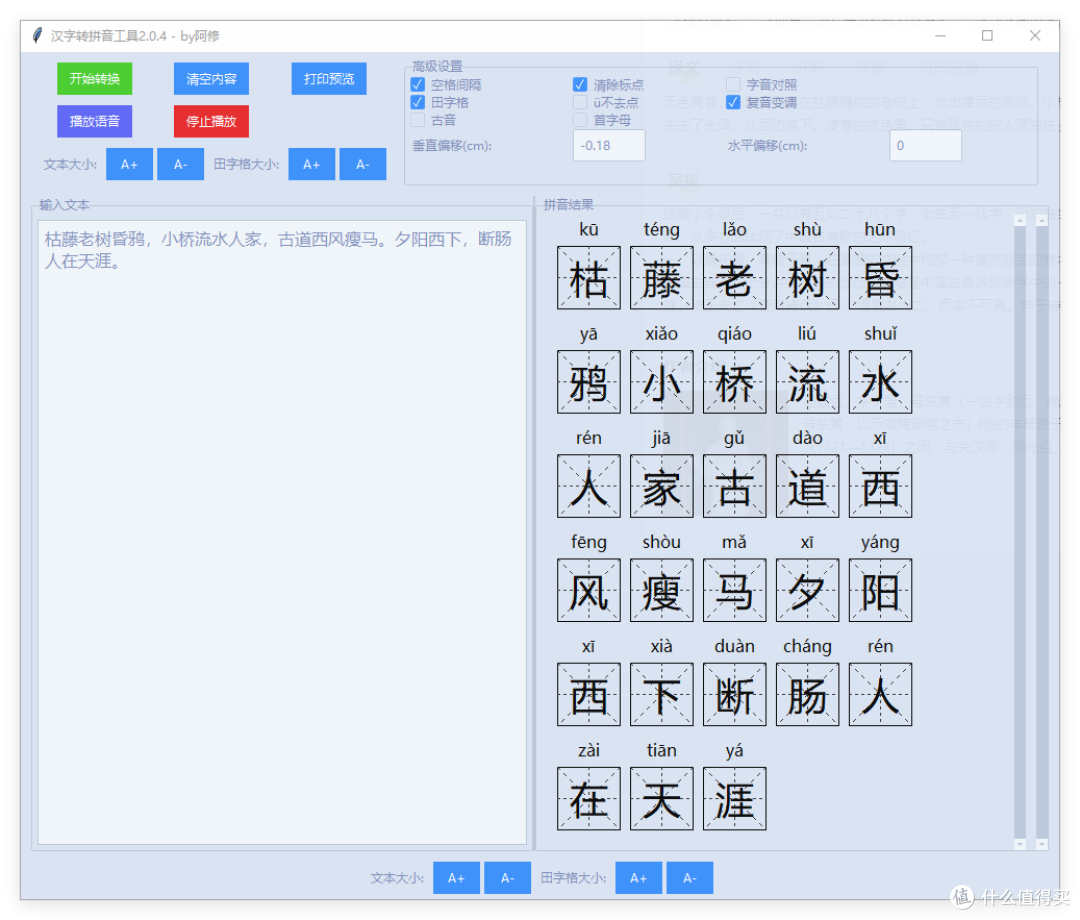This screenshot has height=920, width=1080.
Task: Click the pinyin label 'téng'
Action: [x=661, y=230]
